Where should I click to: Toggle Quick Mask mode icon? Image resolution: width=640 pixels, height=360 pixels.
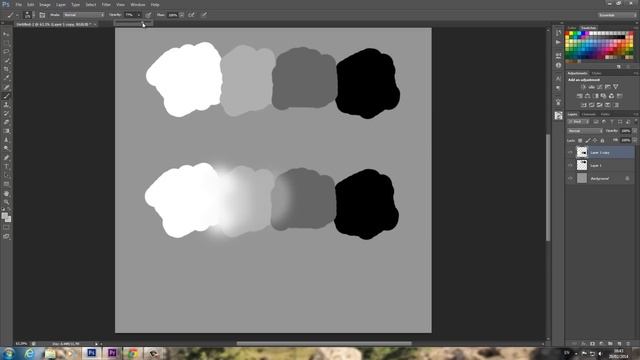click(x=6, y=228)
